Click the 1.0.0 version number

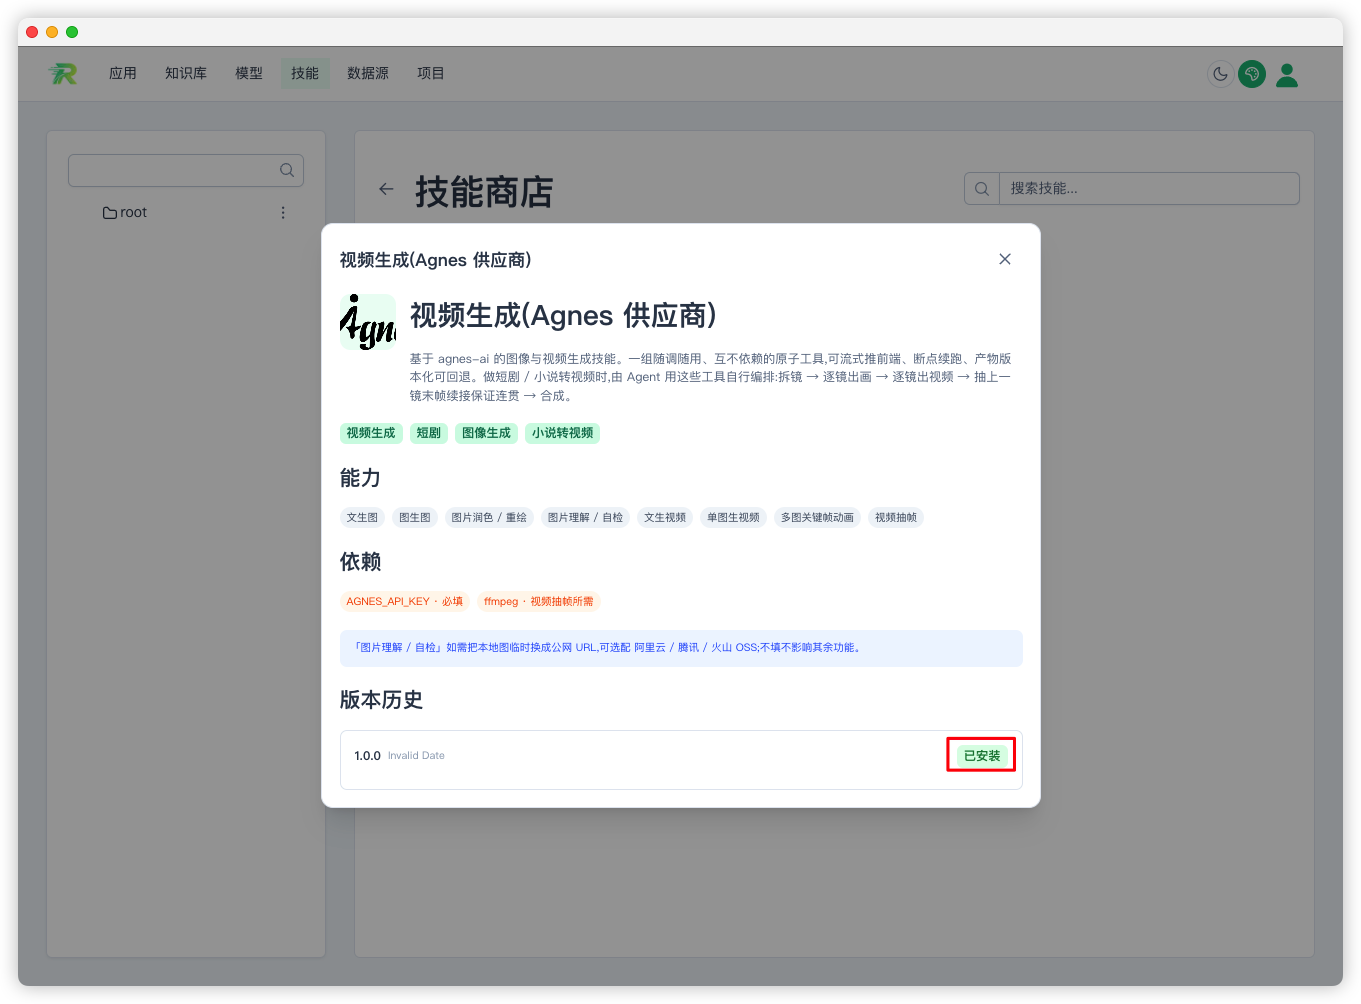click(x=367, y=756)
